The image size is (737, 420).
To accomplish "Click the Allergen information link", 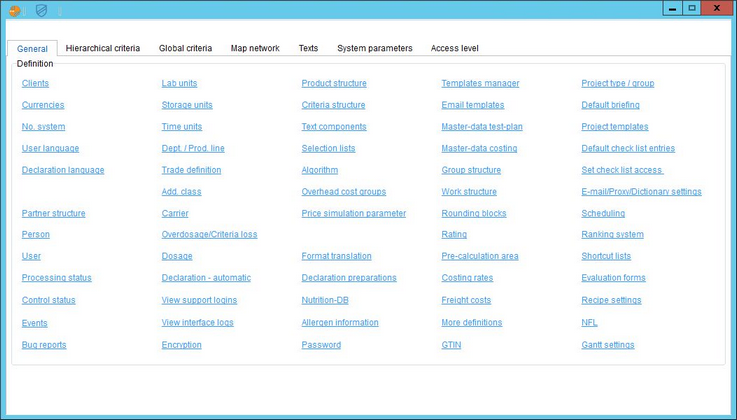I will click(340, 323).
